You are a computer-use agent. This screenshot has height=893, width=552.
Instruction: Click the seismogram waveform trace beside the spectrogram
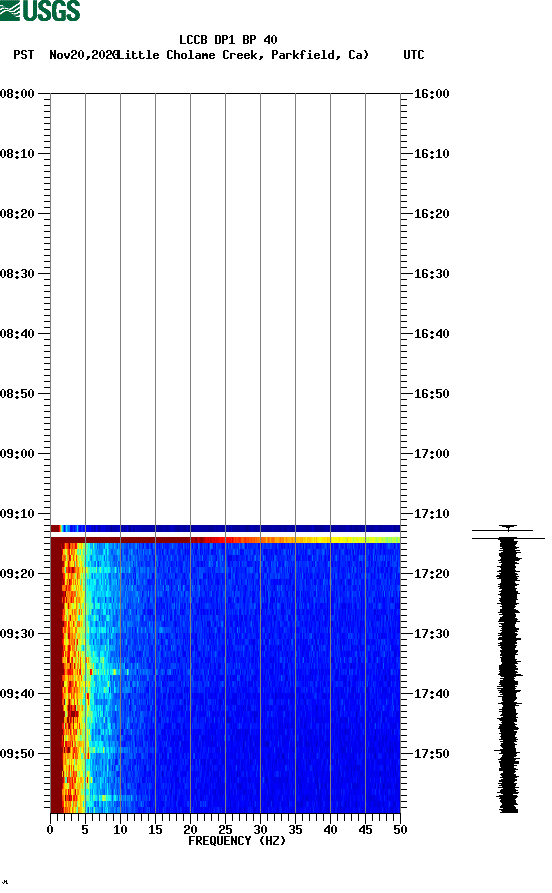tap(508, 669)
